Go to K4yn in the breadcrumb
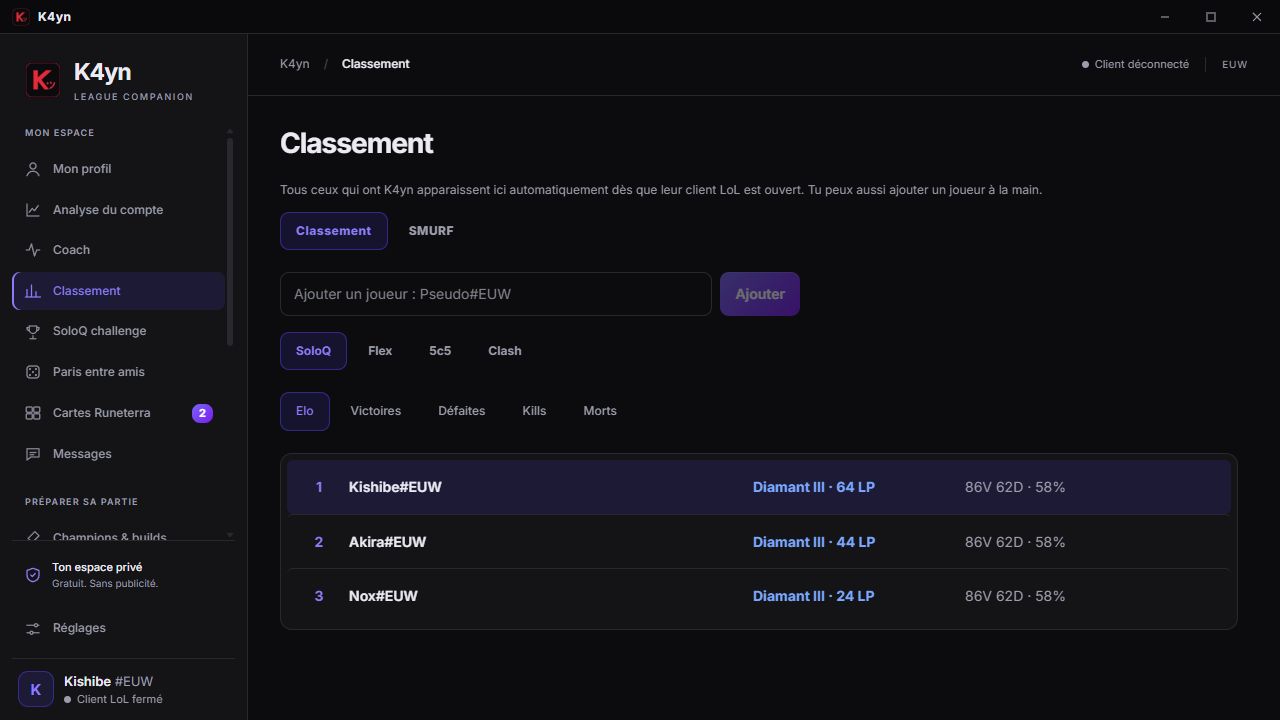1280x720 pixels. pyautogui.click(x=295, y=64)
